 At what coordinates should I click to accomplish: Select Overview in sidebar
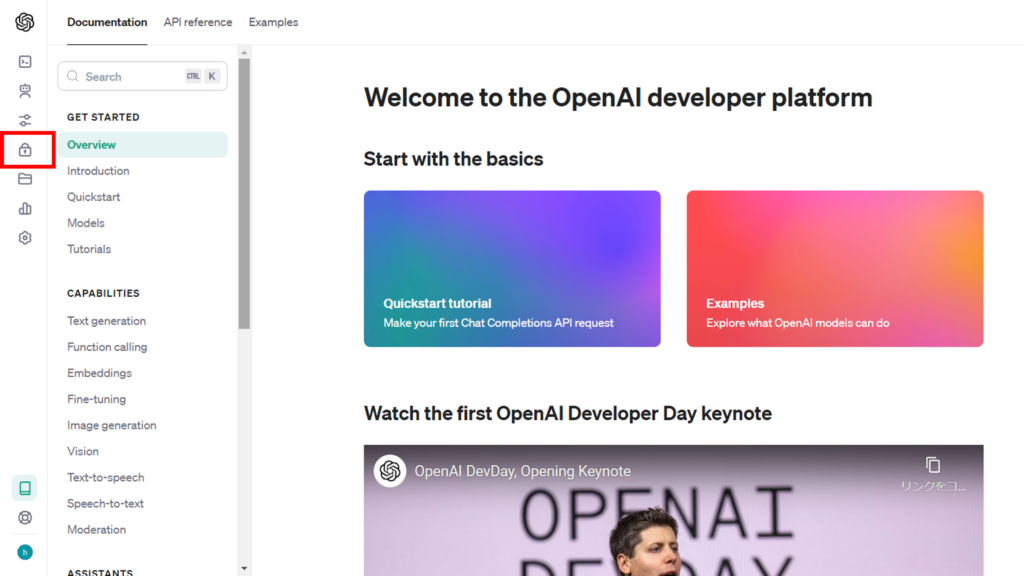coord(142,145)
